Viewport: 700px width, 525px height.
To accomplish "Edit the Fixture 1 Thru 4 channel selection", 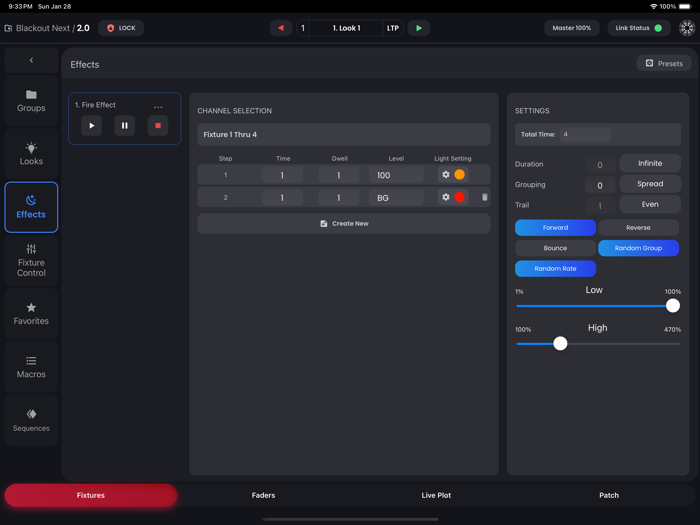I will coord(344,134).
